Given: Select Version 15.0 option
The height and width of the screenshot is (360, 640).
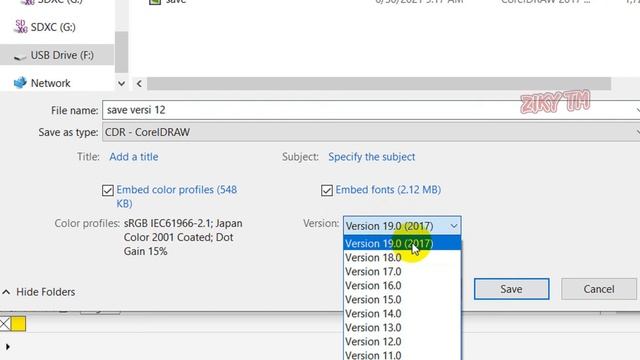Looking at the screenshot, I should [x=402, y=299].
